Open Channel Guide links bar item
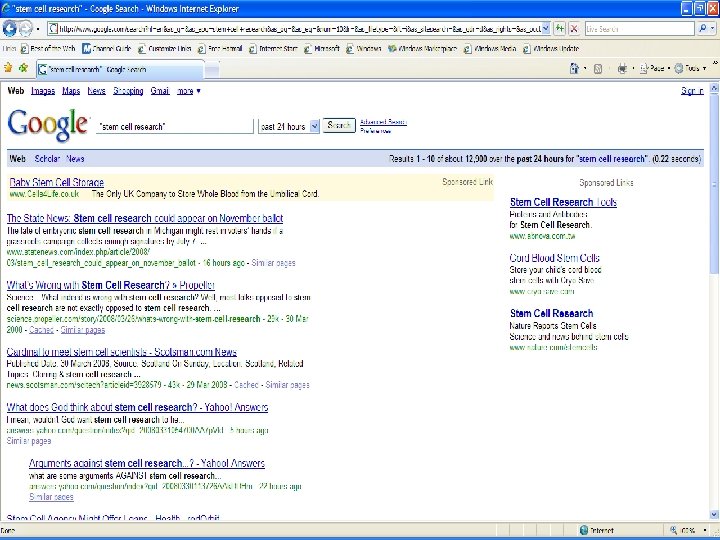 point(107,48)
